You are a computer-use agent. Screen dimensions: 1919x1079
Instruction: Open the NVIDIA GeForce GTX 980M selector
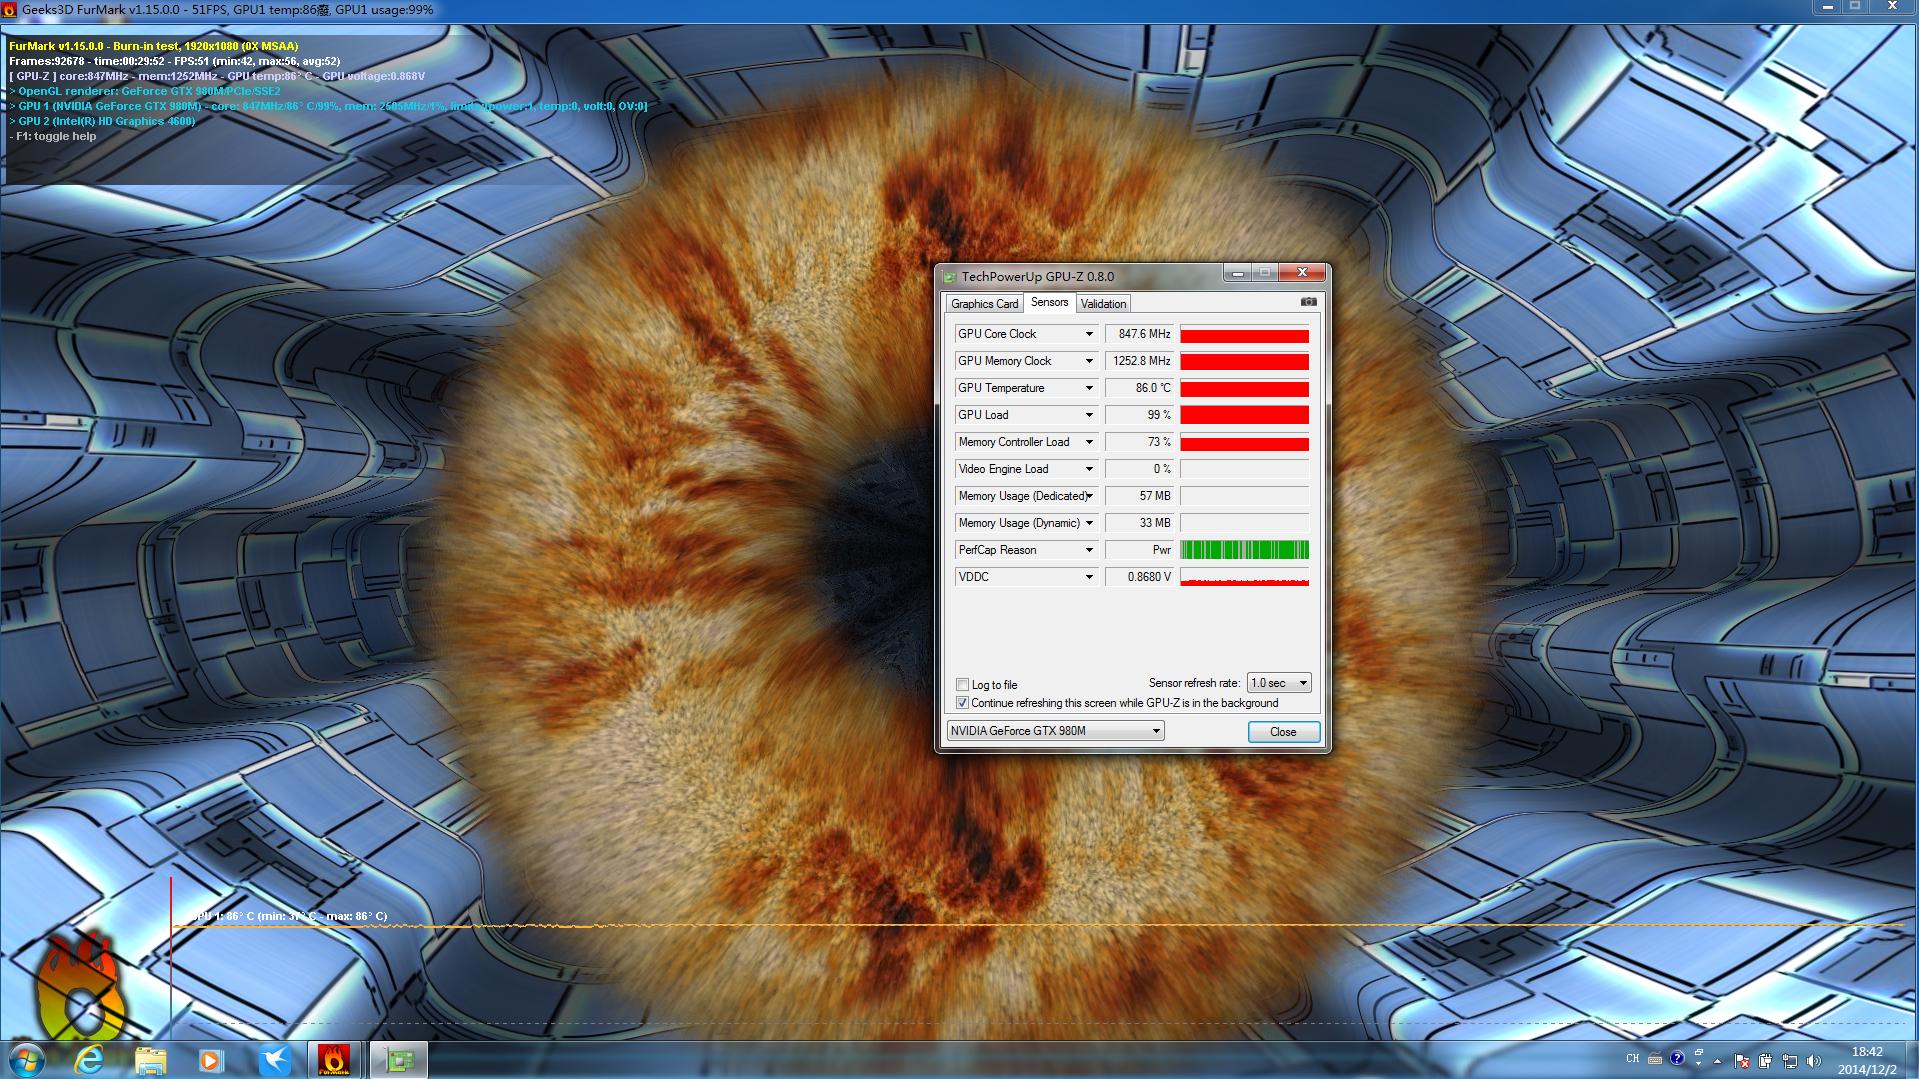1056,730
